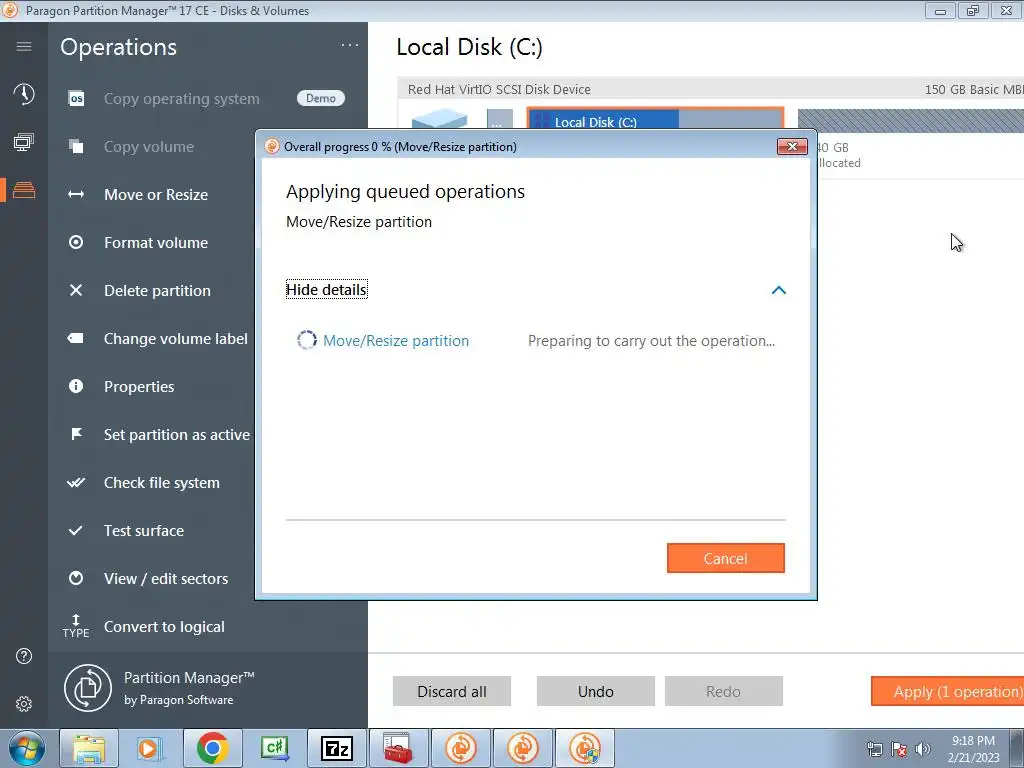Viewport: 1024px width, 768px height.
Task: Click the View / edit sectors icon
Action: 76,578
